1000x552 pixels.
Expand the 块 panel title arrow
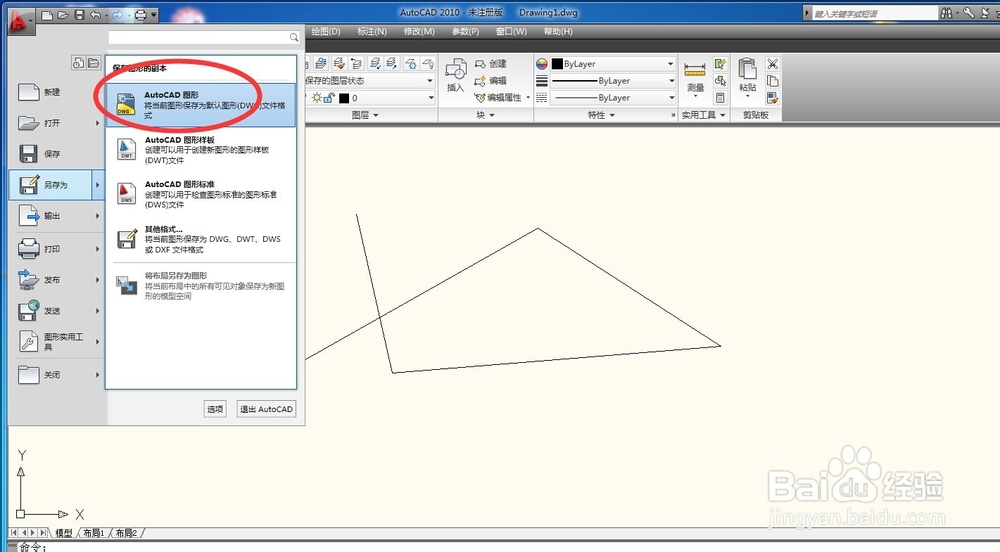pyautogui.click(x=492, y=115)
